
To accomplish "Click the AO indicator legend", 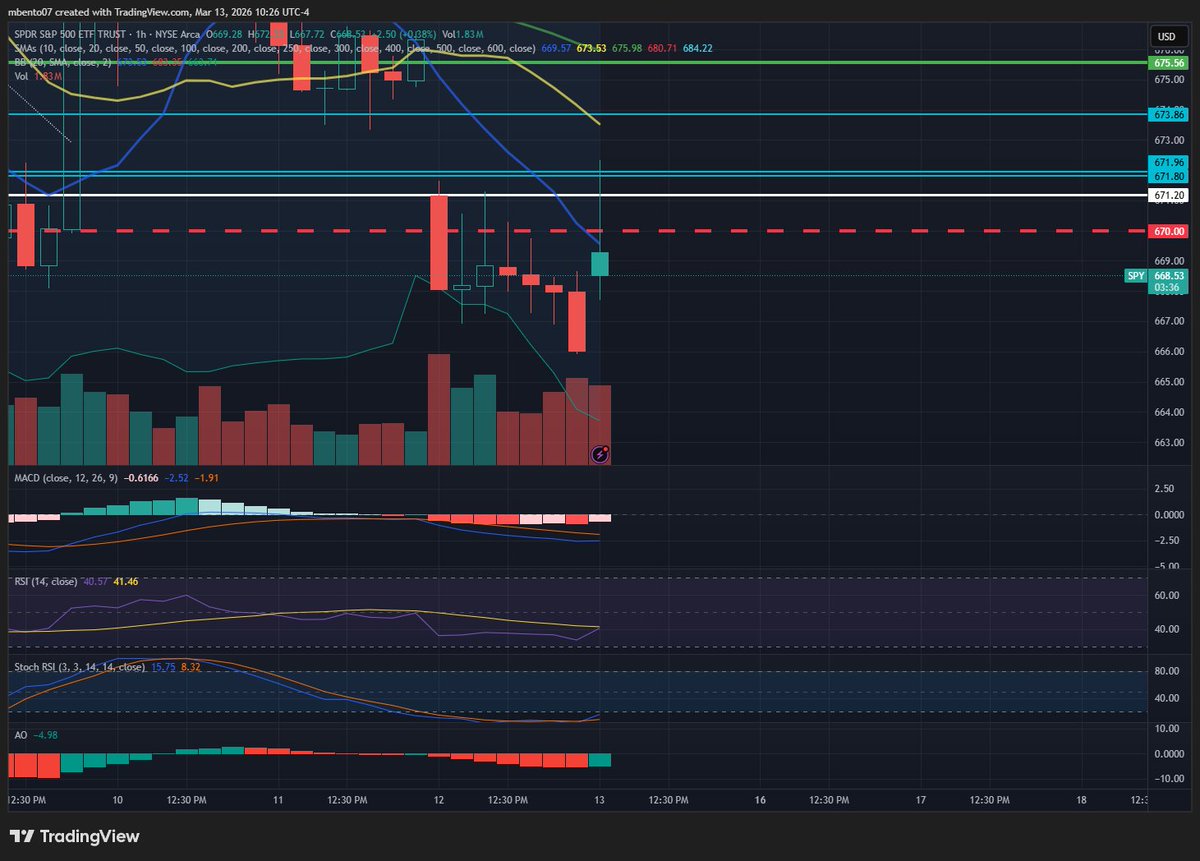I will [x=20, y=735].
